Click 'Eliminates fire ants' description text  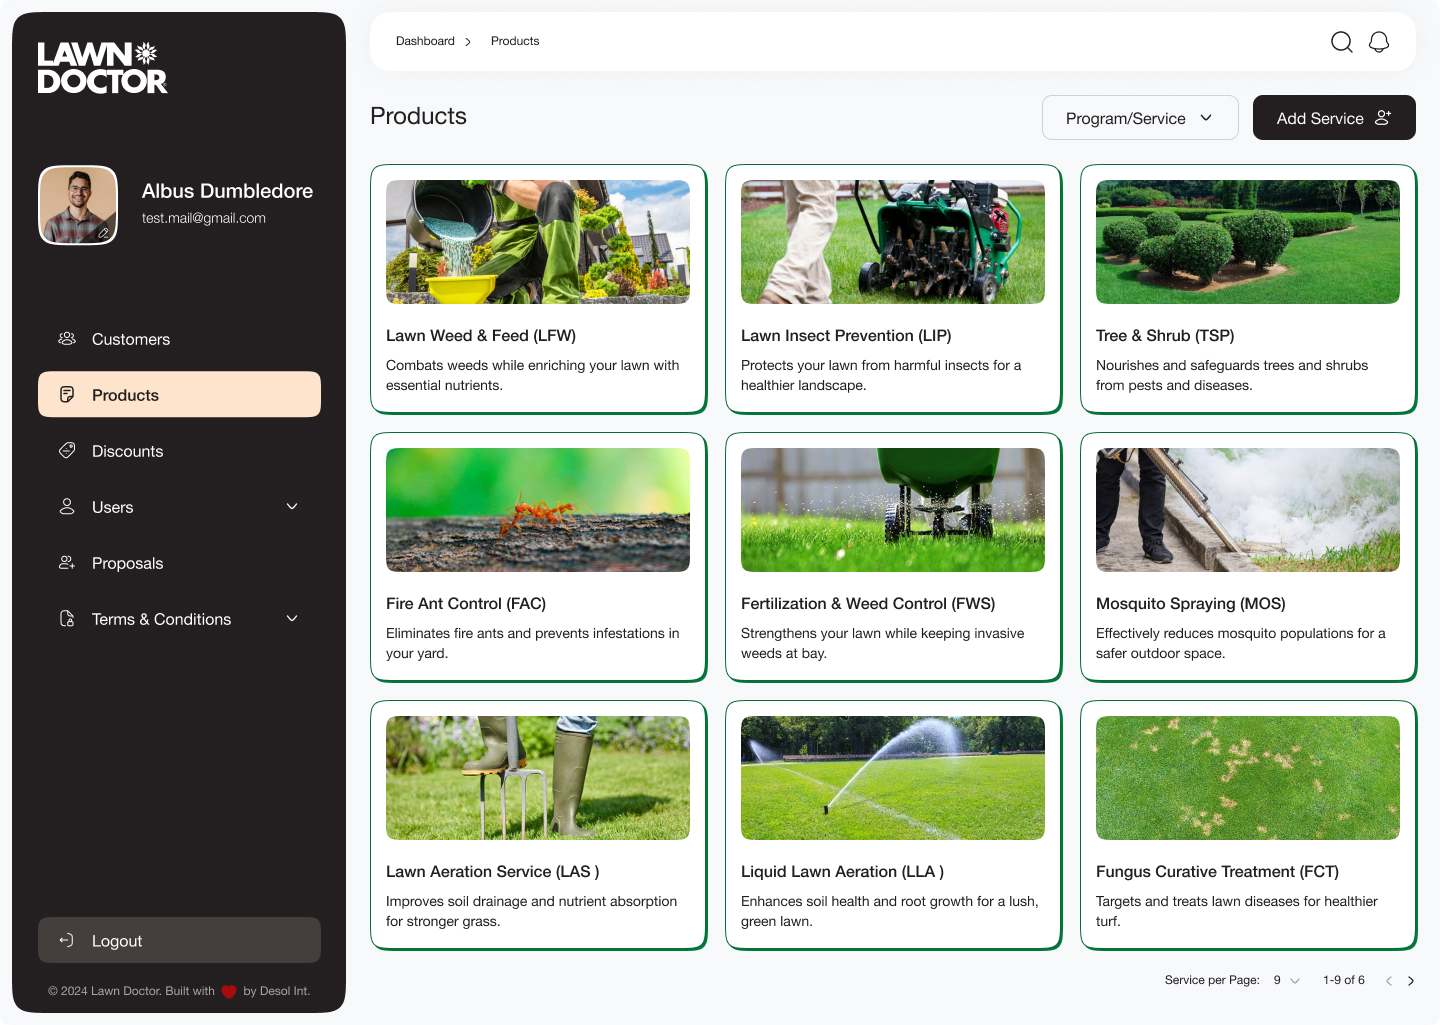533,643
